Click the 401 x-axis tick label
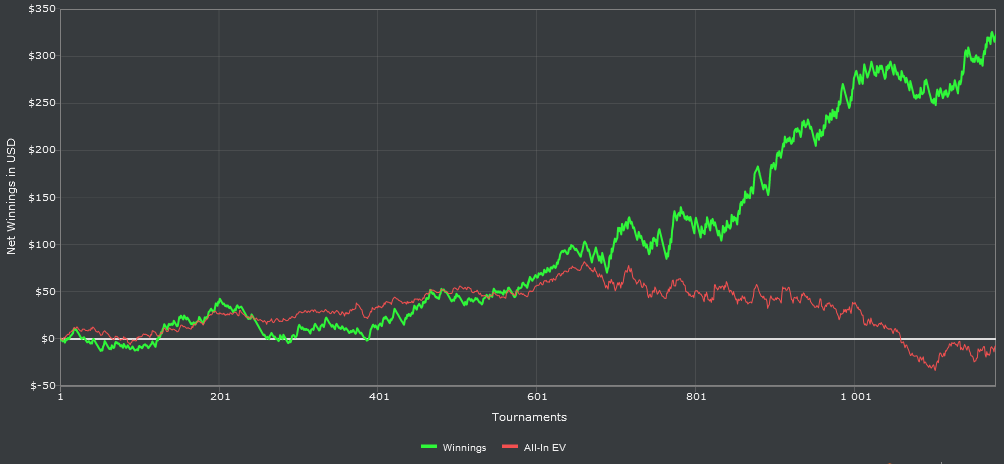1004x464 pixels. 378,397
